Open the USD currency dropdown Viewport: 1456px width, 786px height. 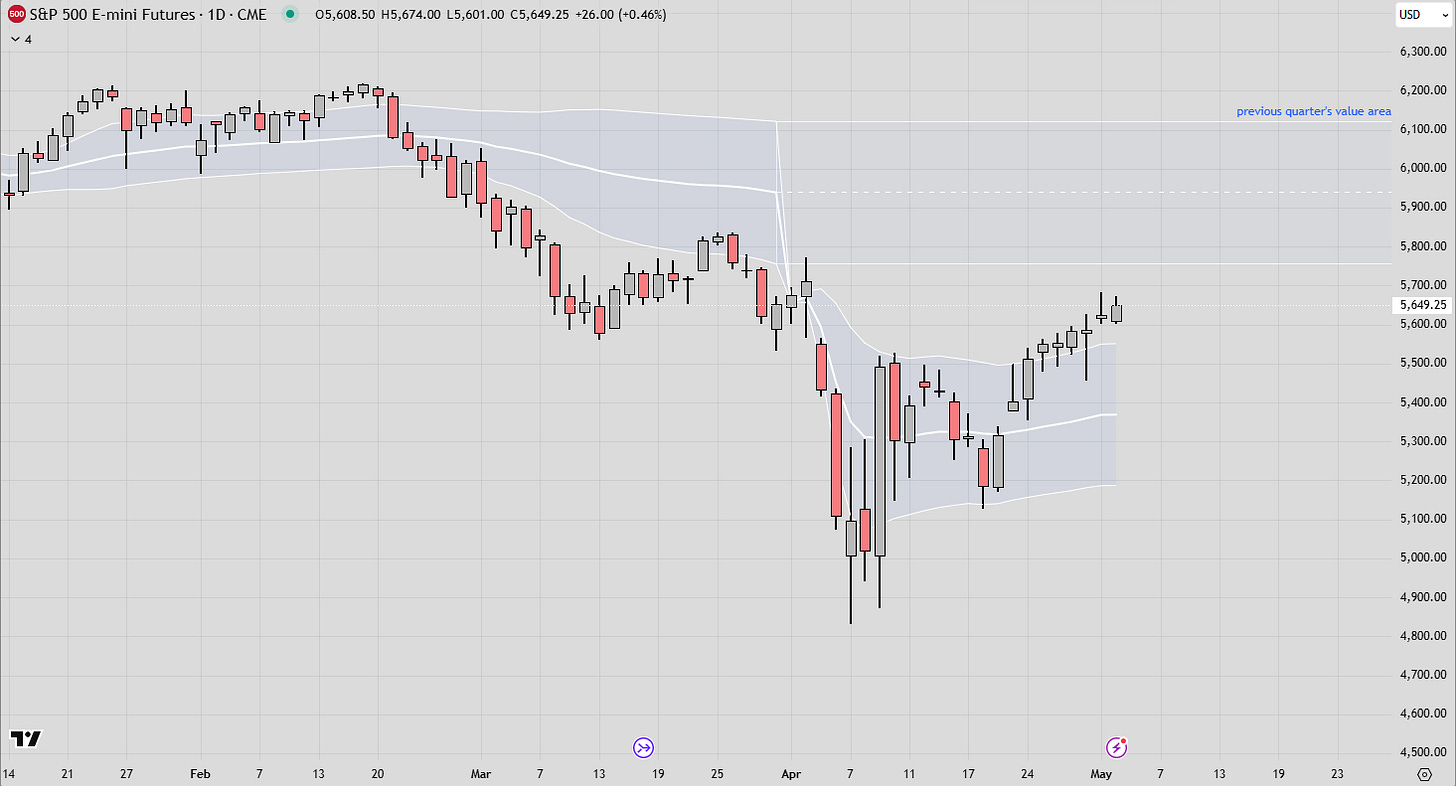pos(1423,15)
